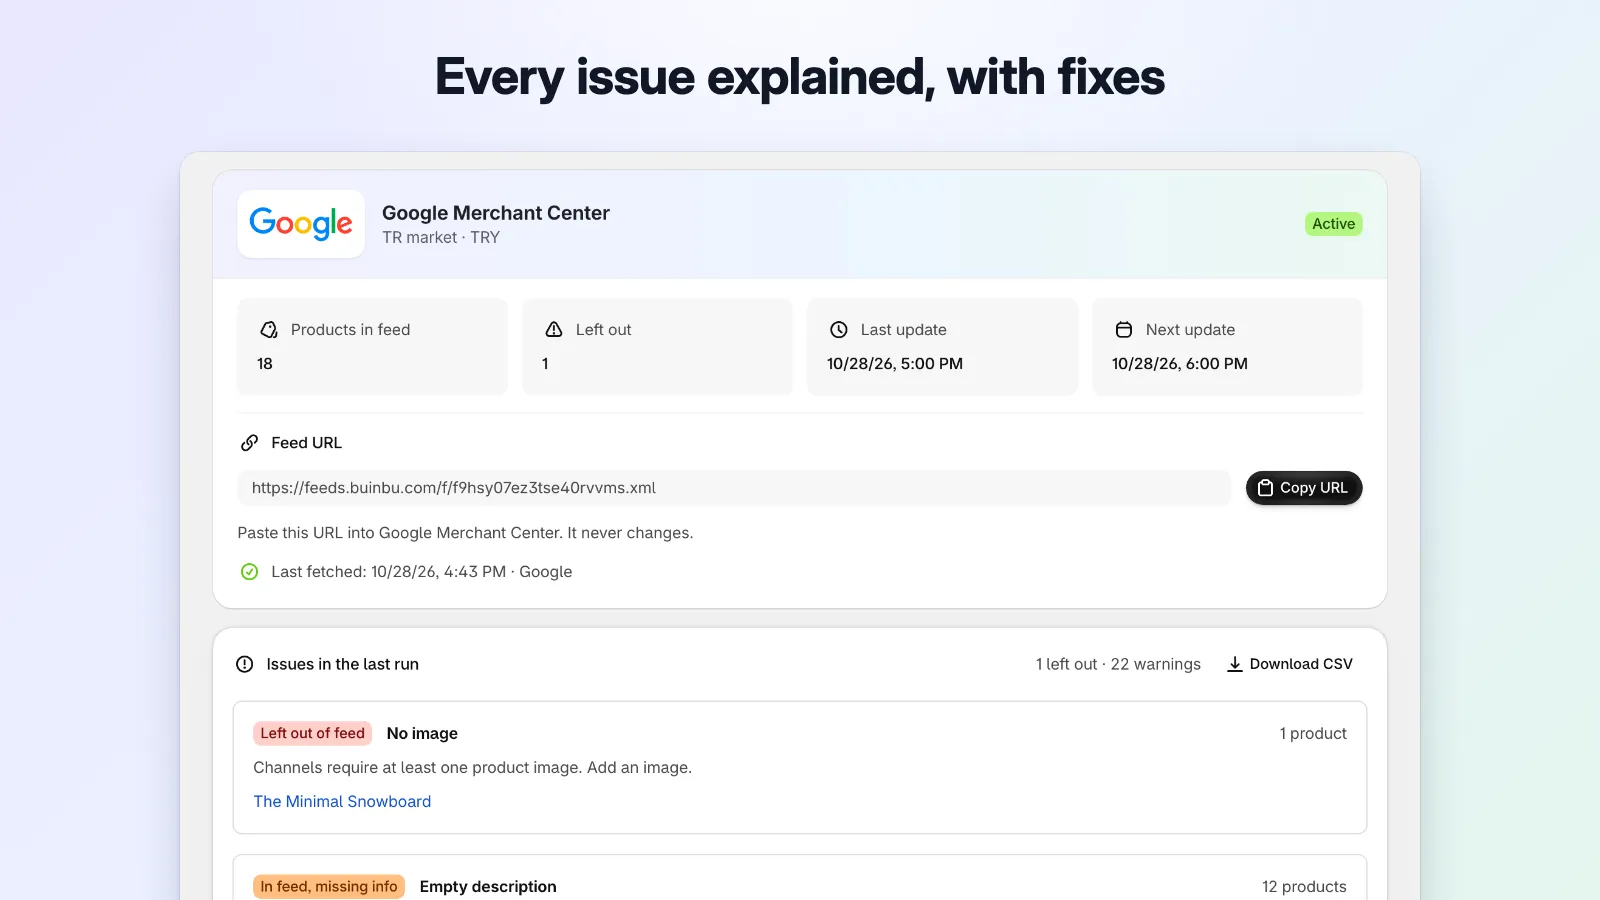Select the feed URL text field
This screenshot has height=900, width=1600.
click(x=734, y=488)
